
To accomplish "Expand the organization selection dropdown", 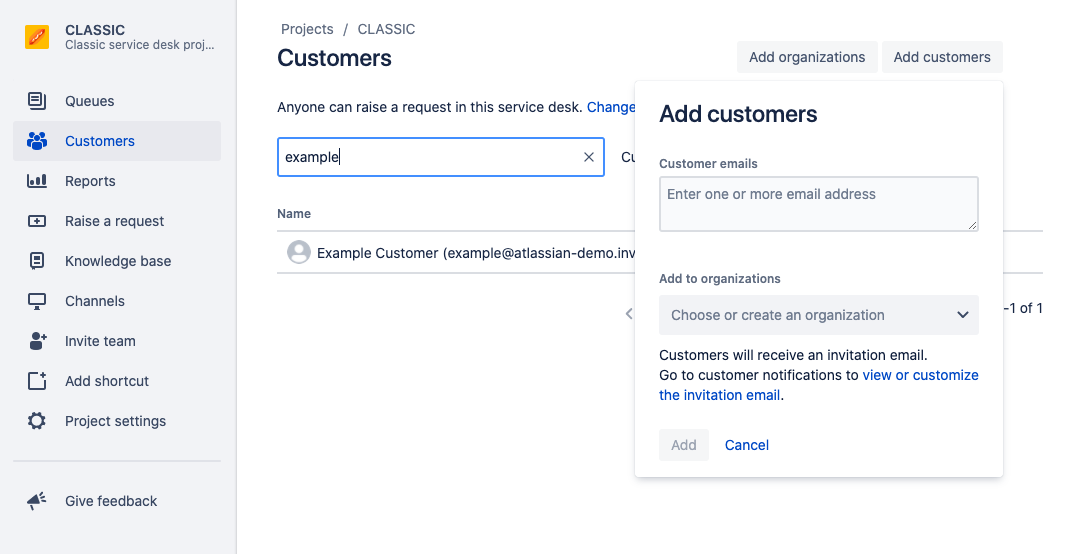I will click(x=962, y=315).
